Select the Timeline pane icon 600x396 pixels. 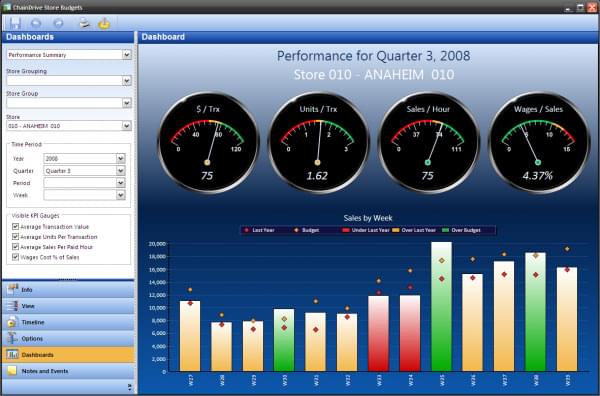[12, 322]
